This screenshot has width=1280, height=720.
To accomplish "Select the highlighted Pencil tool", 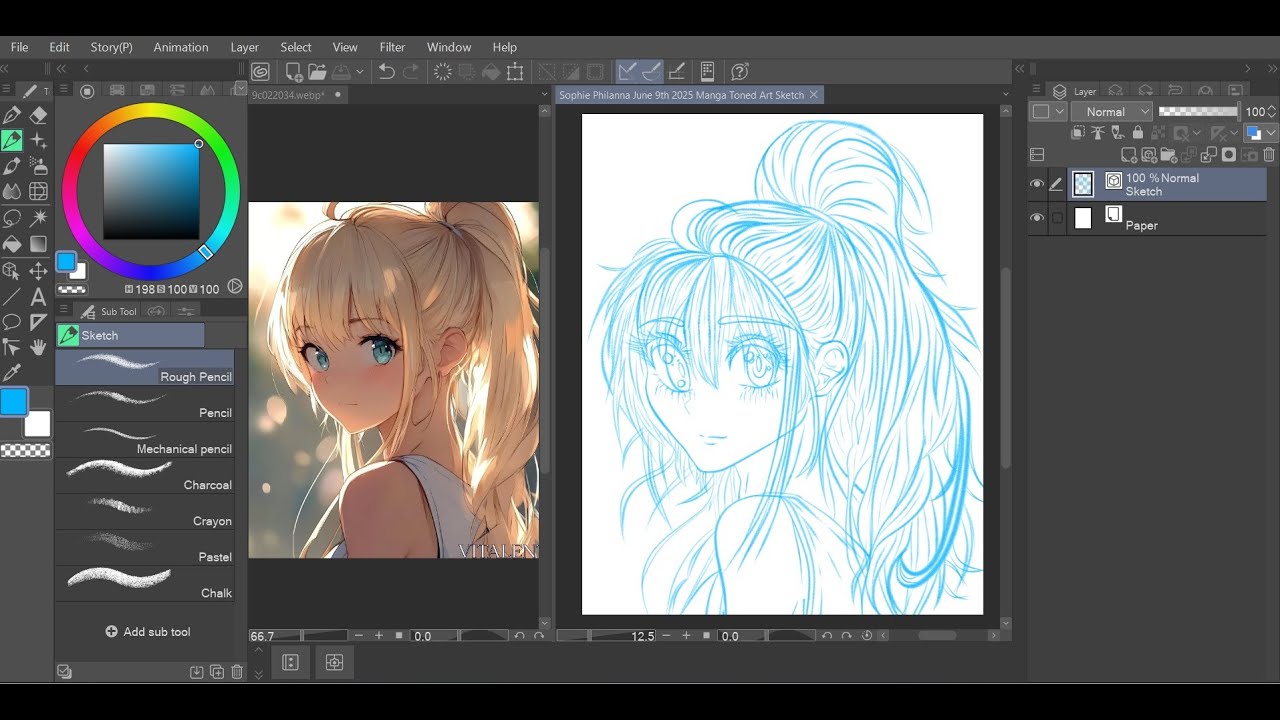I will pyautogui.click(x=12, y=141).
